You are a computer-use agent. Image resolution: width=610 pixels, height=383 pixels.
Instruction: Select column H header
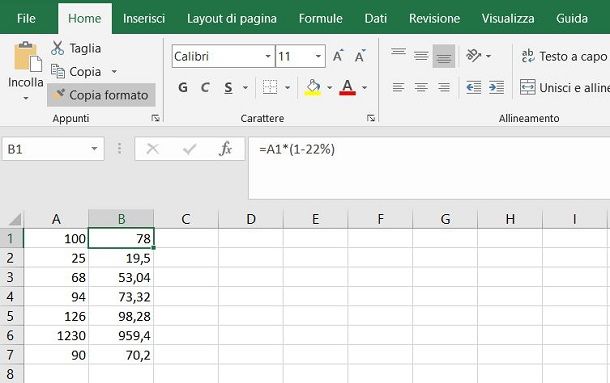(x=510, y=219)
